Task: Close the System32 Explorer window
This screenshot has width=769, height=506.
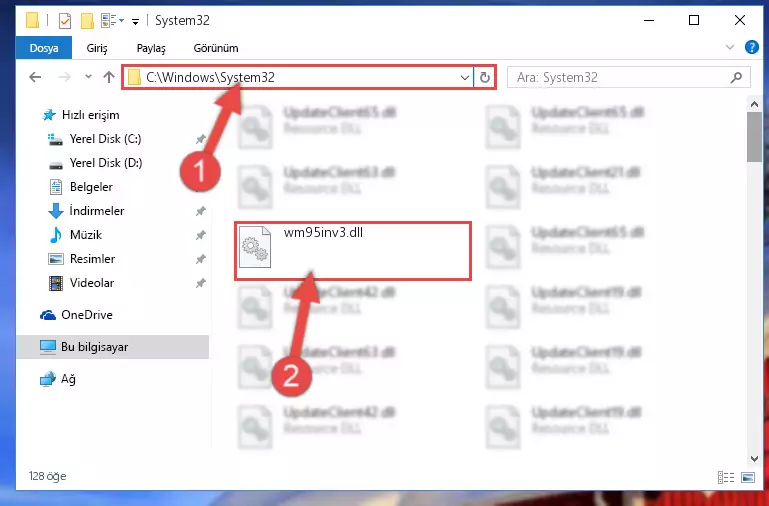Action: click(x=740, y=21)
